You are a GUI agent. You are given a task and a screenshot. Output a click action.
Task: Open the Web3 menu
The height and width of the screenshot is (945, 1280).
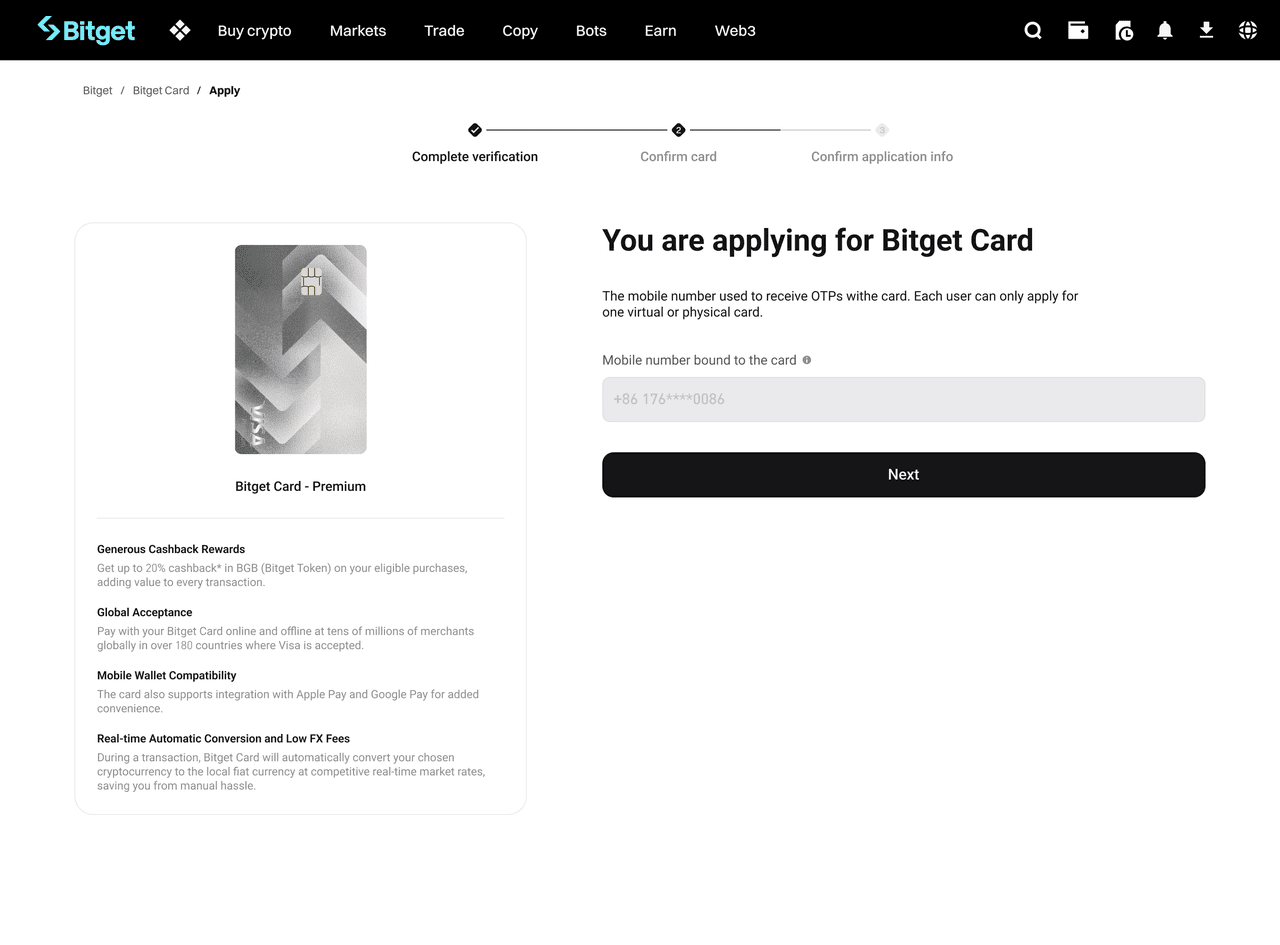[x=735, y=31]
